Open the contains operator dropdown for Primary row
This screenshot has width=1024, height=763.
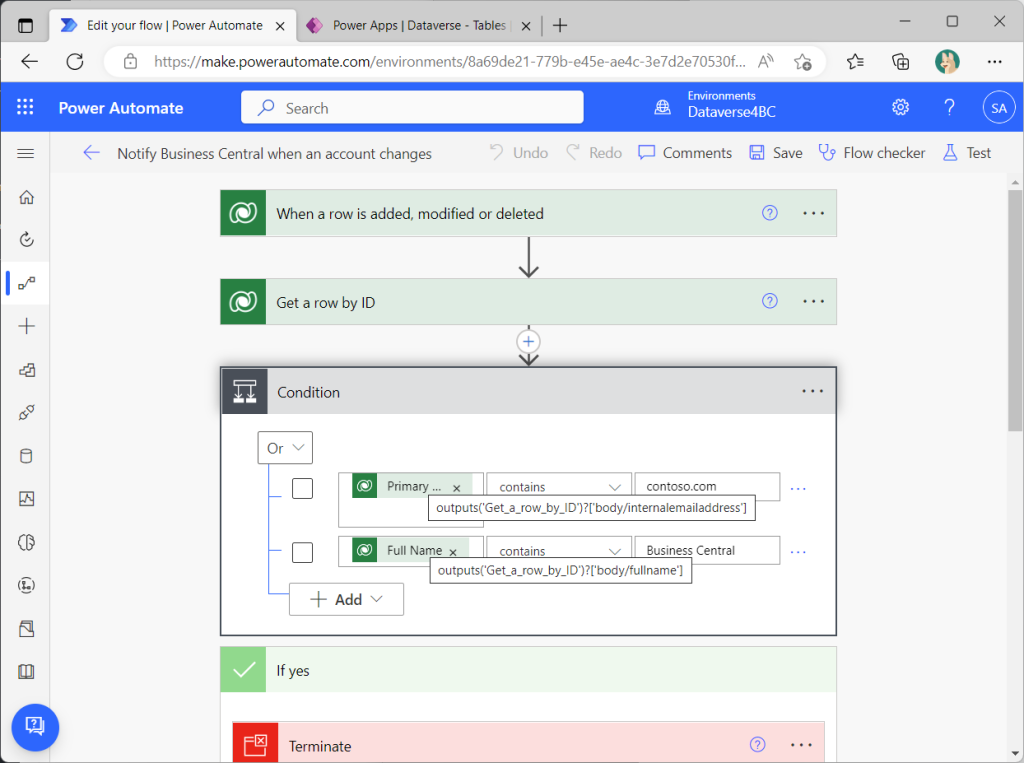558,487
